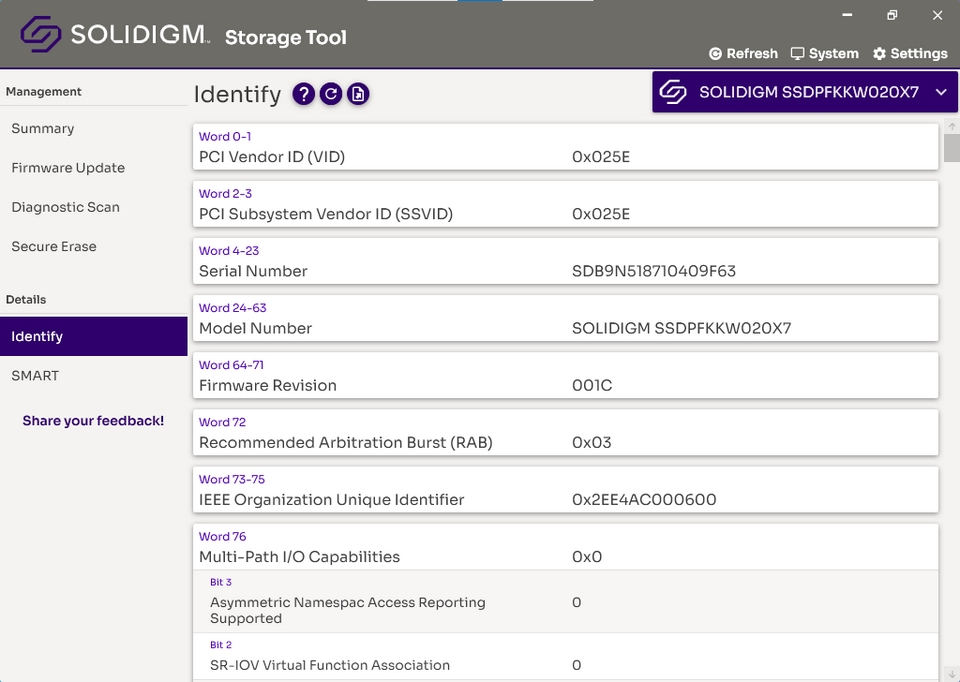960x682 pixels.
Task: Select the serial number SDB9N518710409F63
Action: click(x=654, y=271)
